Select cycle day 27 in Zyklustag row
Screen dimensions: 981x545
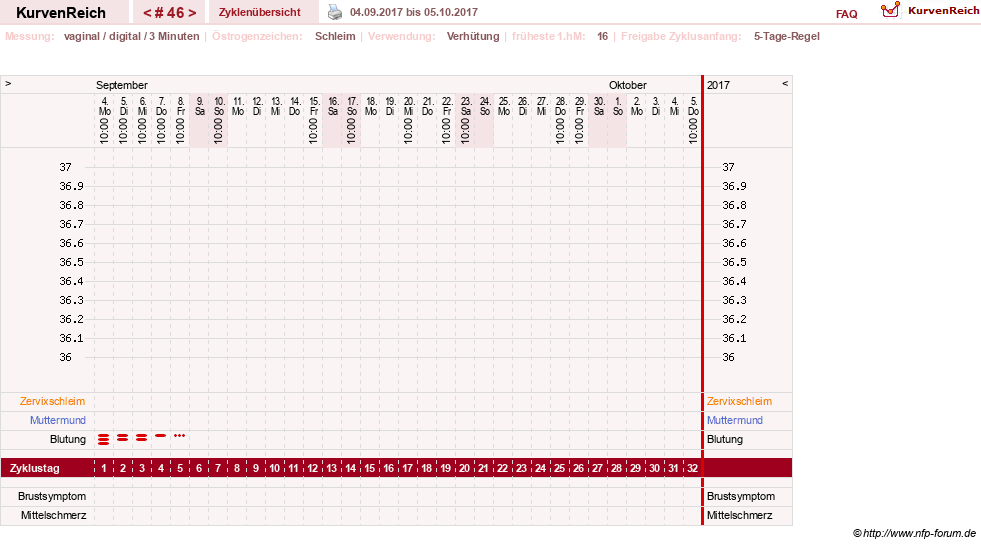tap(597, 468)
